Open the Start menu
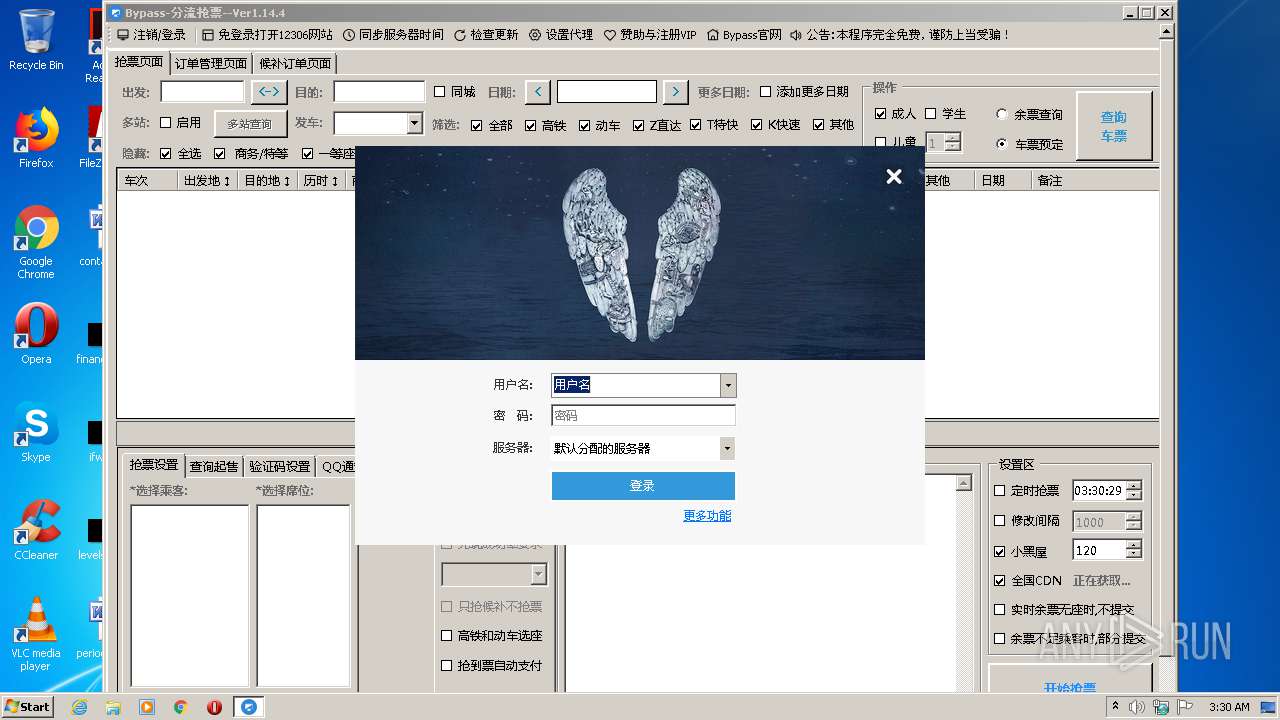The width and height of the screenshot is (1280, 720). coord(27,707)
